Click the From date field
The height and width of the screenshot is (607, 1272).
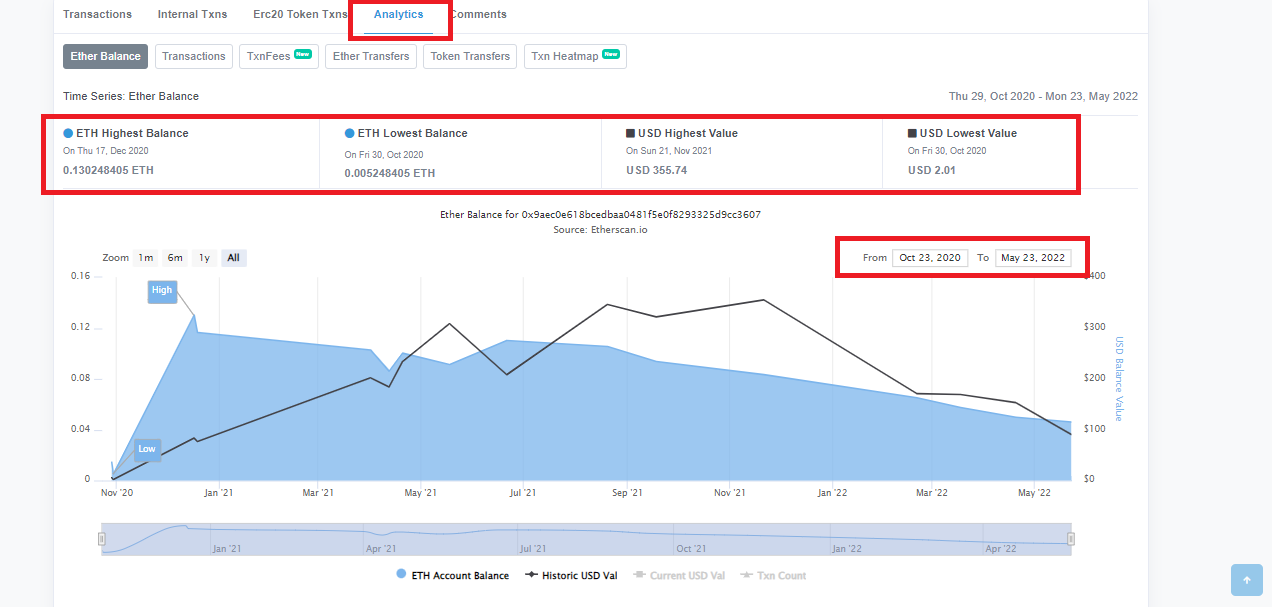pyautogui.click(x=930, y=258)
